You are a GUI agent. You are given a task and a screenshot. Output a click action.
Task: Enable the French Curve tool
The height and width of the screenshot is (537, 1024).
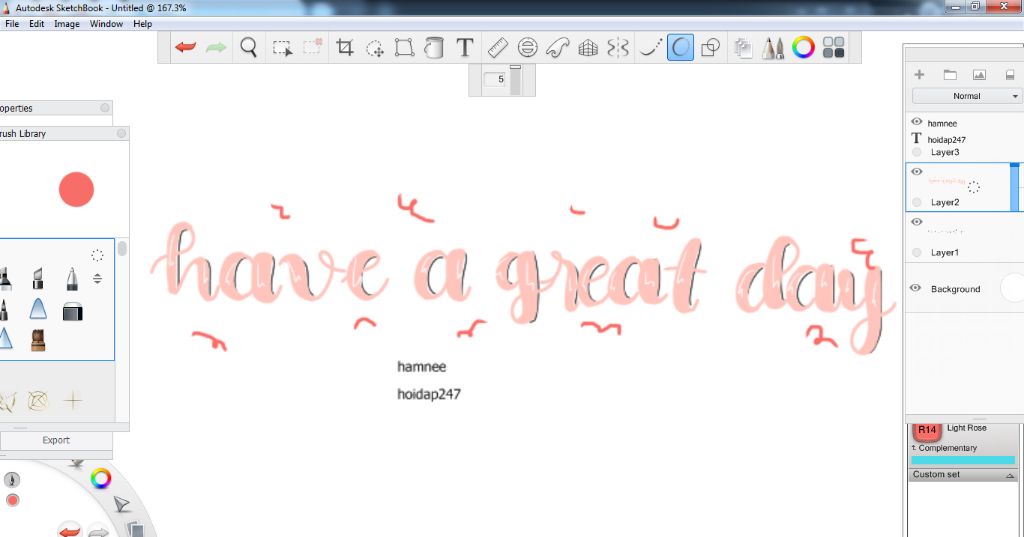pyautogui.click(x=558, y=48)
